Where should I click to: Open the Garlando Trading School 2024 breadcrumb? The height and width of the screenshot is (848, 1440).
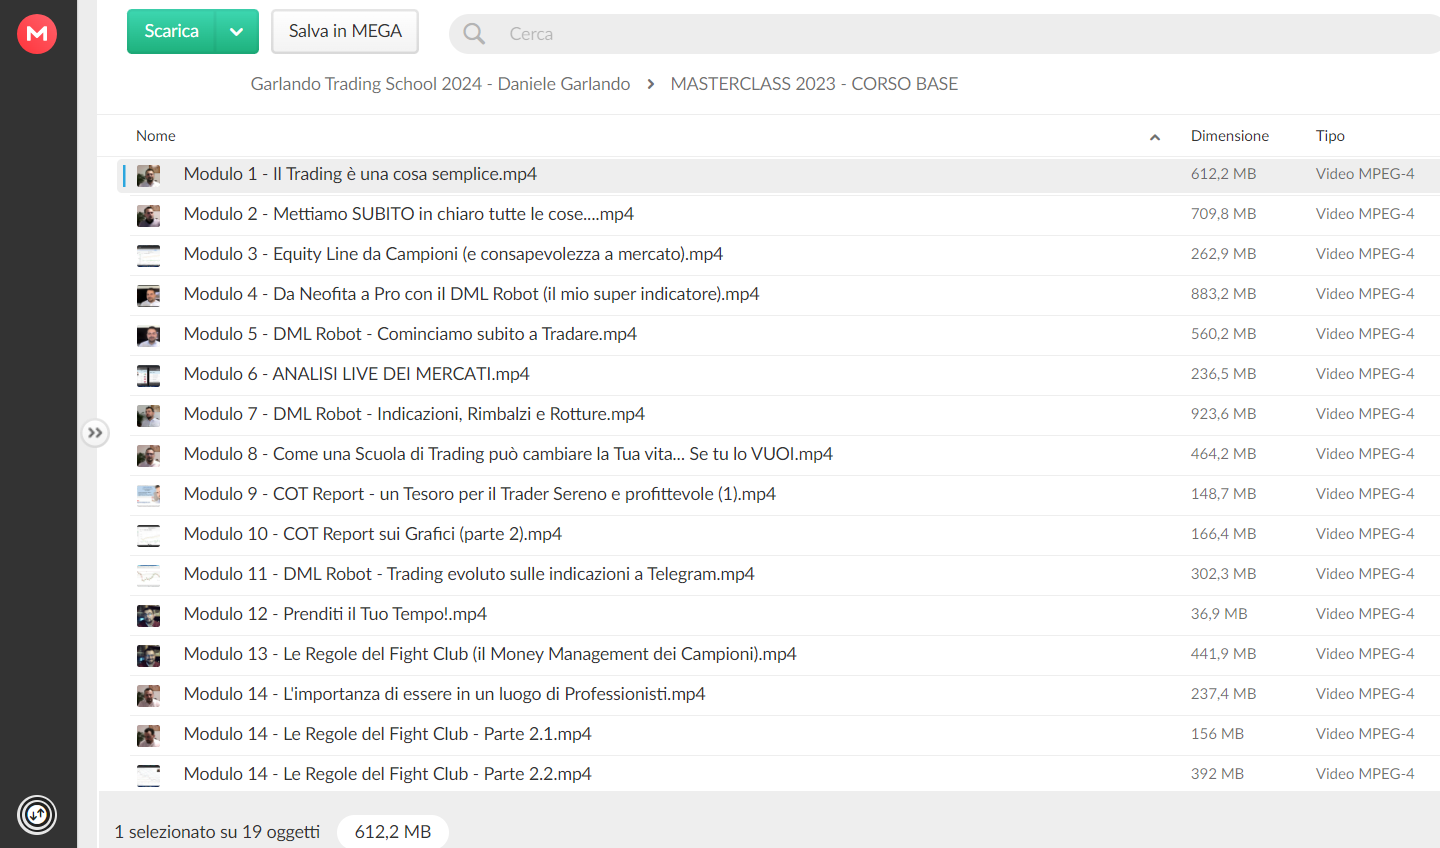pyautogui.click(x=440, y=84)
